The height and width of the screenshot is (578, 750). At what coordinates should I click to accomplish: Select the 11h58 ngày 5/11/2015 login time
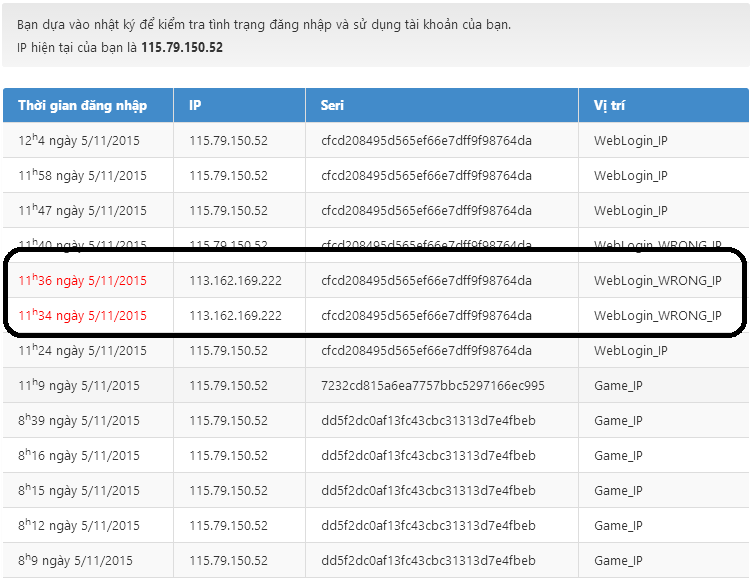click(x=82, y=176)
